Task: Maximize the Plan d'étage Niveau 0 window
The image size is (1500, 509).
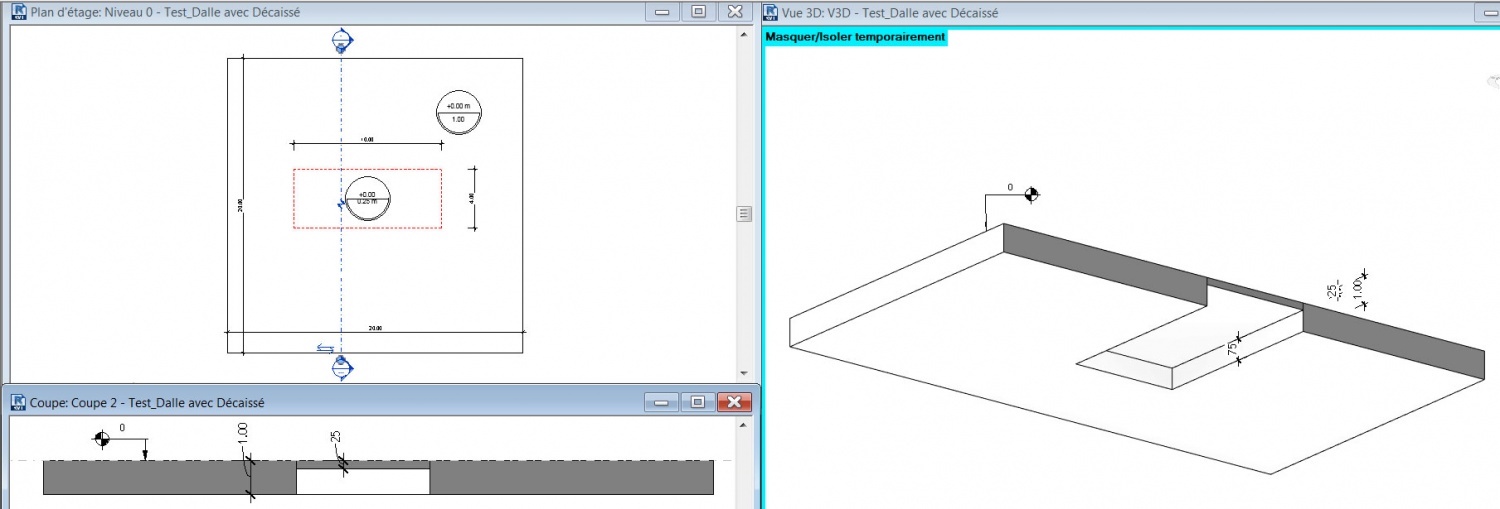Action: click(699, 12)
